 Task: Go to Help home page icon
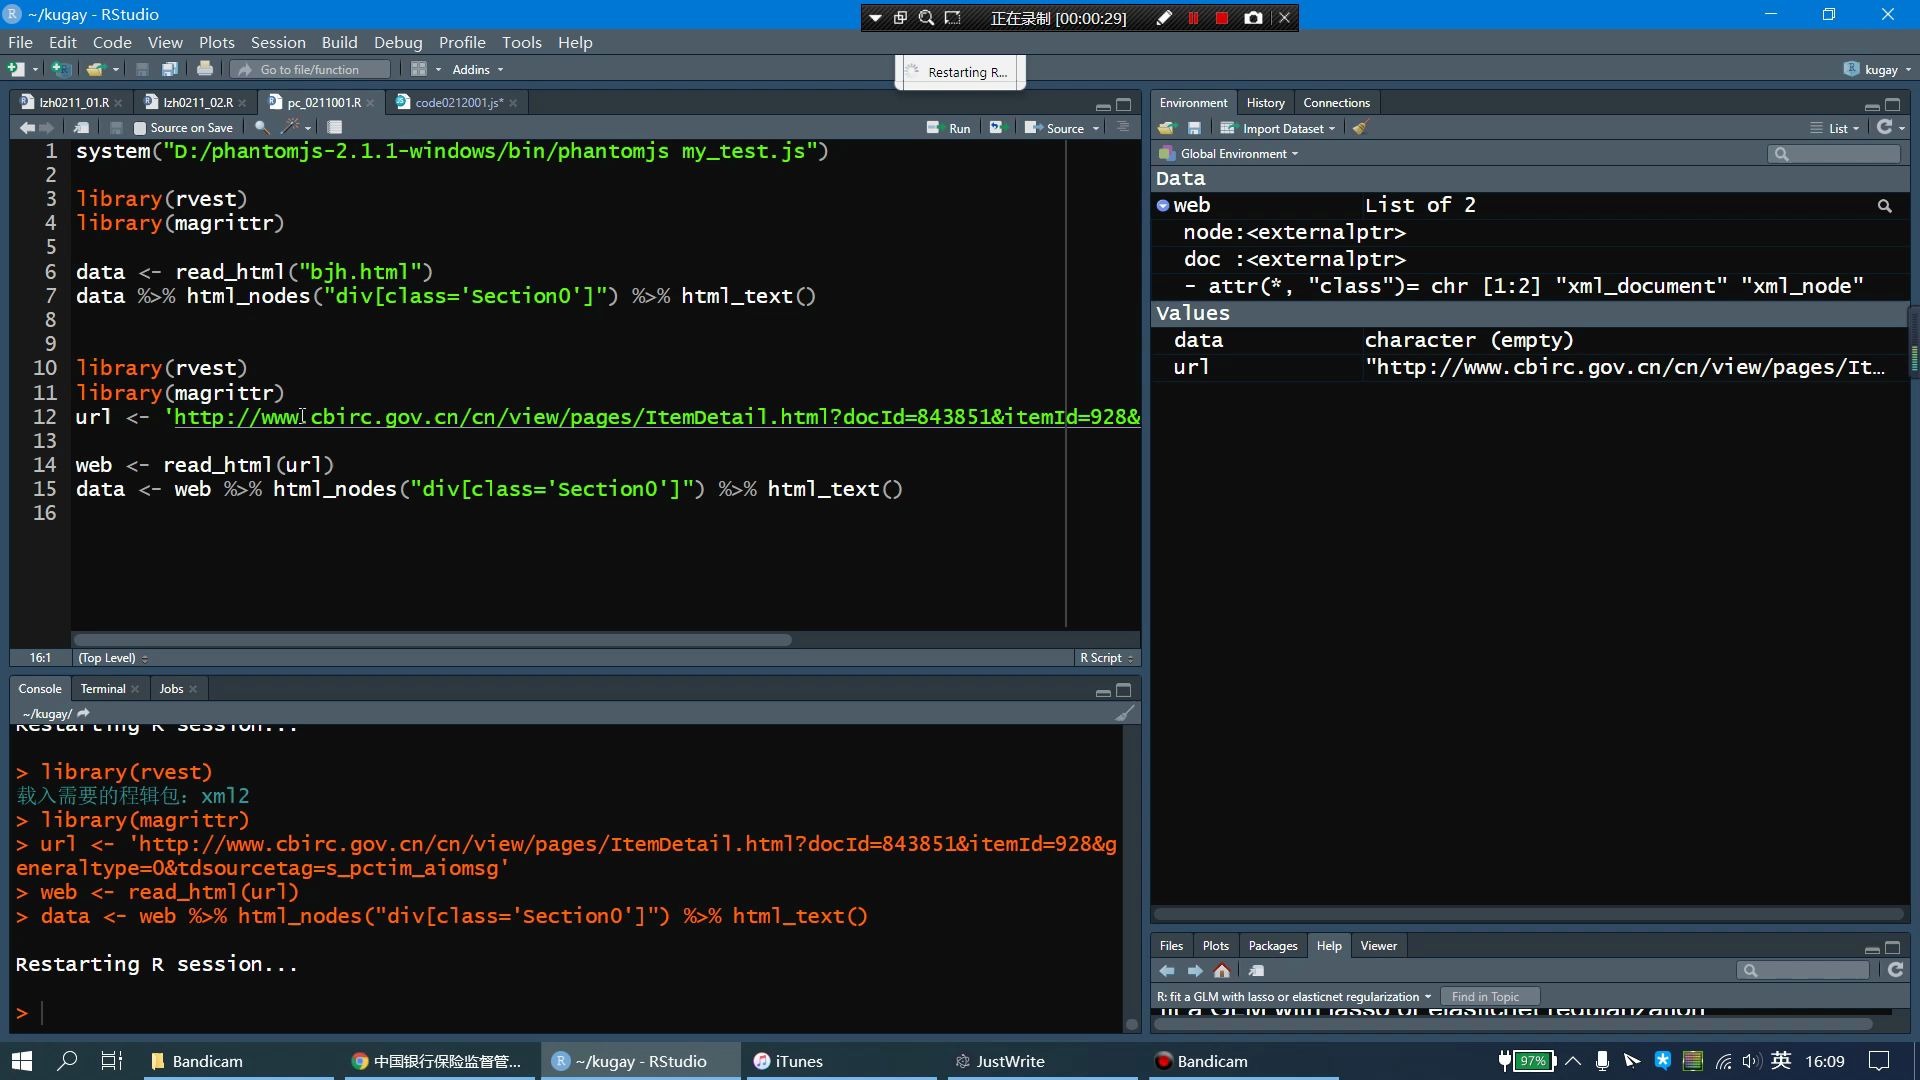(1222, 971)
